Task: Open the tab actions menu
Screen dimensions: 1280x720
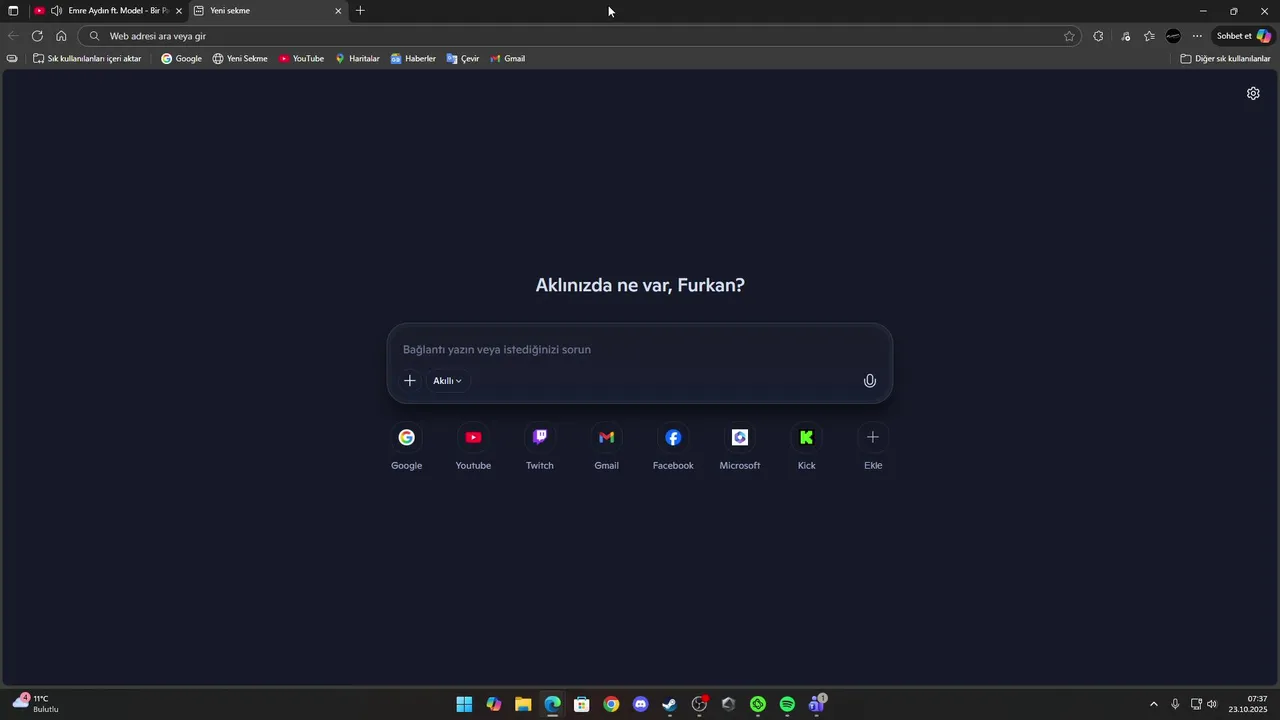Action: pos(13,11)
